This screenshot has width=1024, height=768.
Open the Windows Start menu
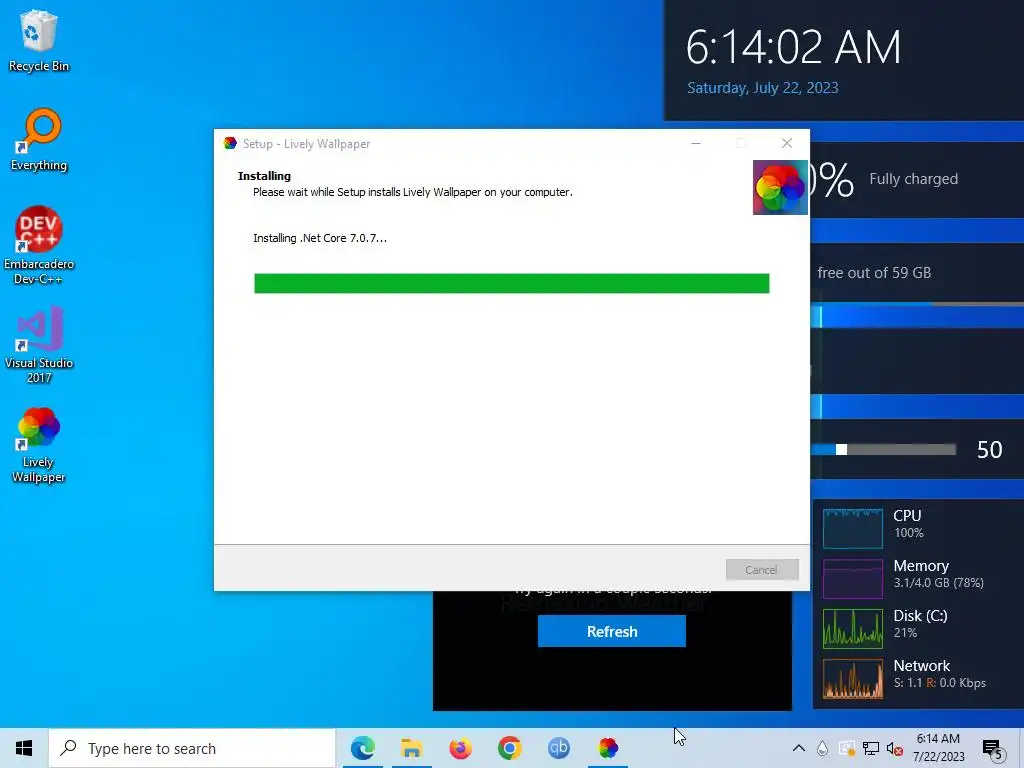24,748
